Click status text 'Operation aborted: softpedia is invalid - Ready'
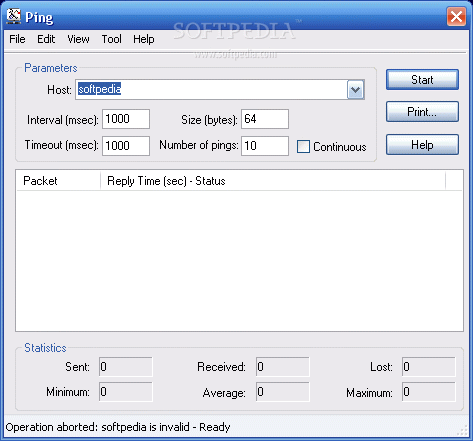Image resolution: width=473 pixels, height=441 pixels. click(118, 427)
